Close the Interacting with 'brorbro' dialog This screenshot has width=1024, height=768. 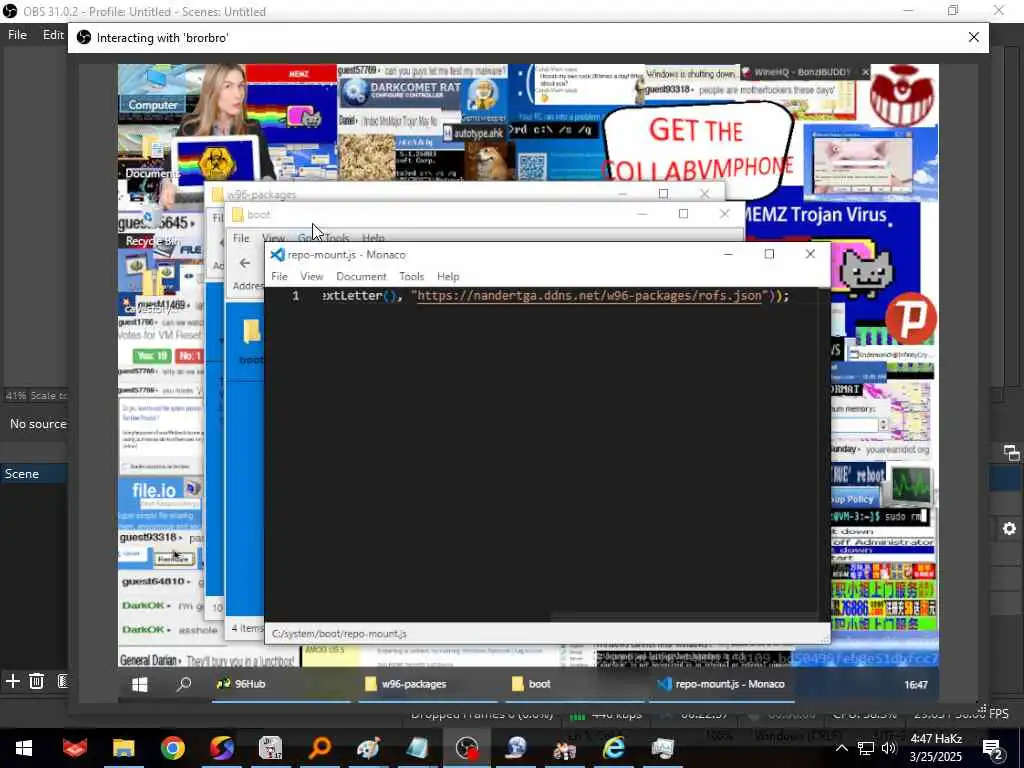tap(974, 37)
